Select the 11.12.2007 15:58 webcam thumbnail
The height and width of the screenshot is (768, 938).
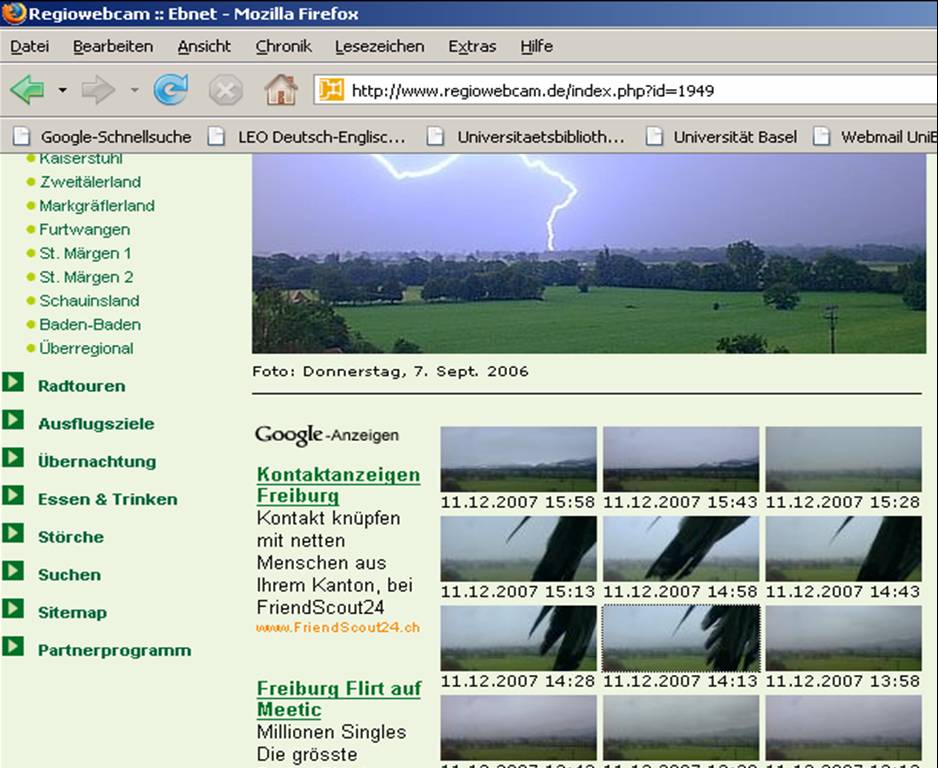coord(518,459)
